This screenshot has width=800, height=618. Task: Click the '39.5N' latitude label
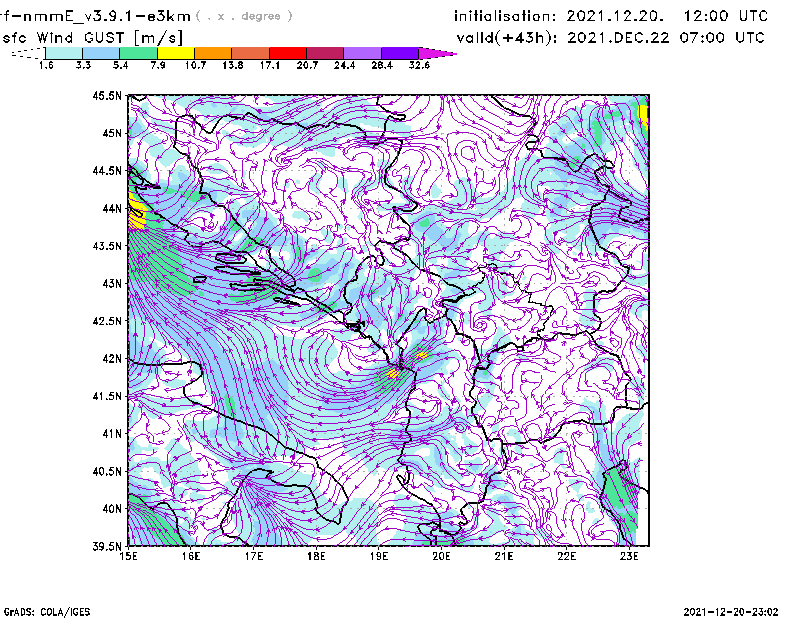pyautogui.click(x=107, y=546)
